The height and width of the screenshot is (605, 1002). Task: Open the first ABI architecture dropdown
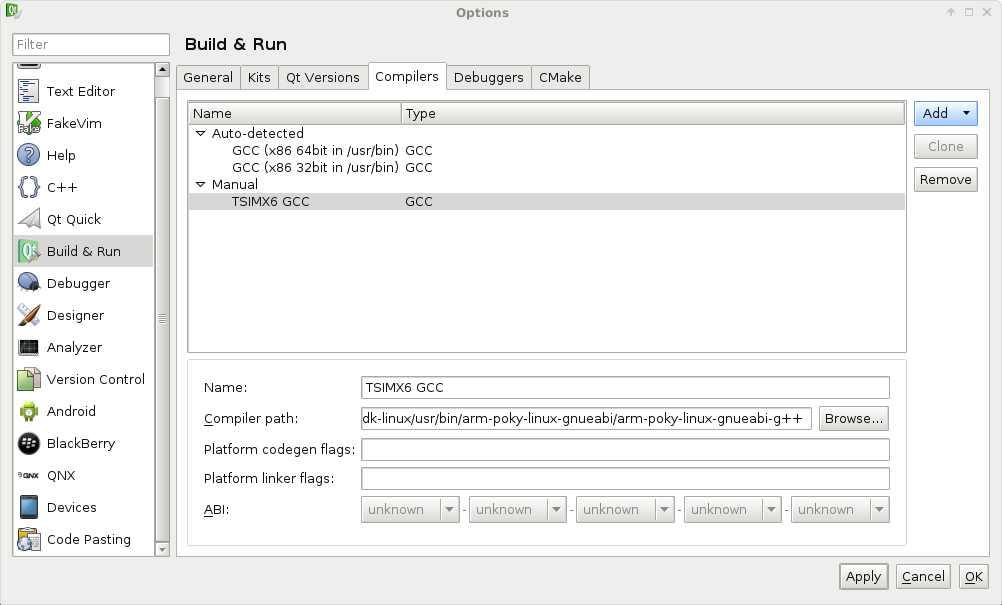410,510
